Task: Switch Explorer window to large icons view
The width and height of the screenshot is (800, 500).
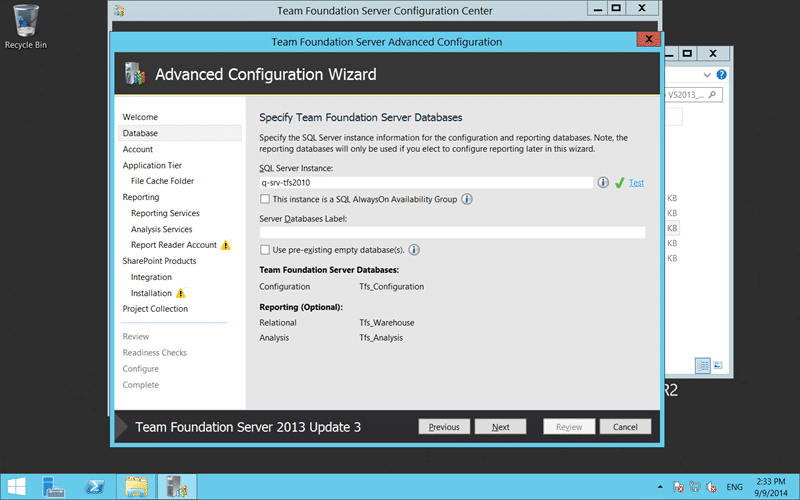Action: pos(718,365)
